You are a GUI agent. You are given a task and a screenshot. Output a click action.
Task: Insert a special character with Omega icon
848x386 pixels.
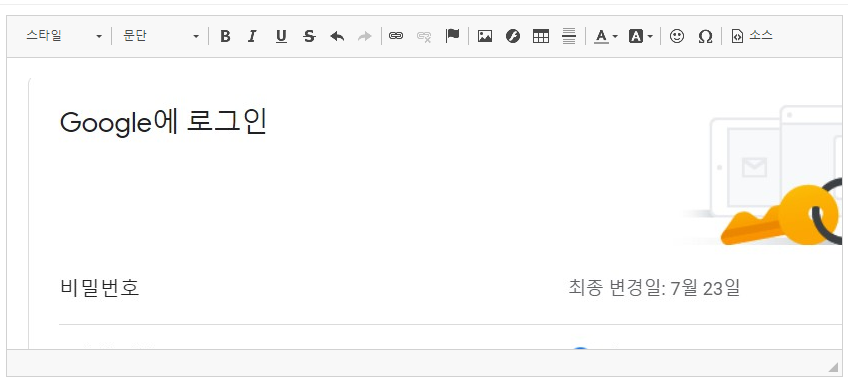pos(705,36)
